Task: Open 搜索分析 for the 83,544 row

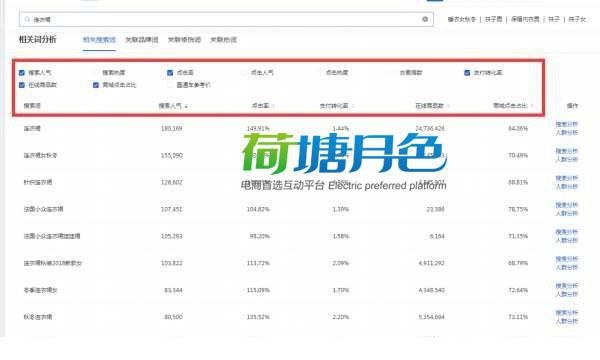Action: tap(567, 285)
